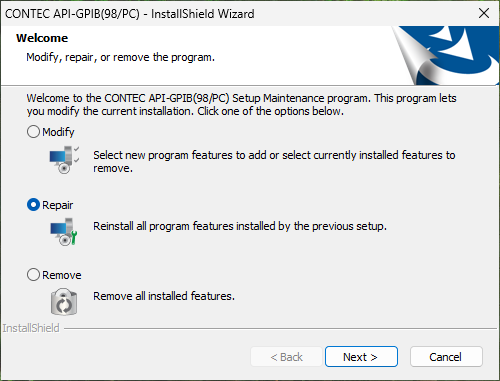Select the Repair radio button
Viewport: 500px width, 381px height.
point(33,205)
